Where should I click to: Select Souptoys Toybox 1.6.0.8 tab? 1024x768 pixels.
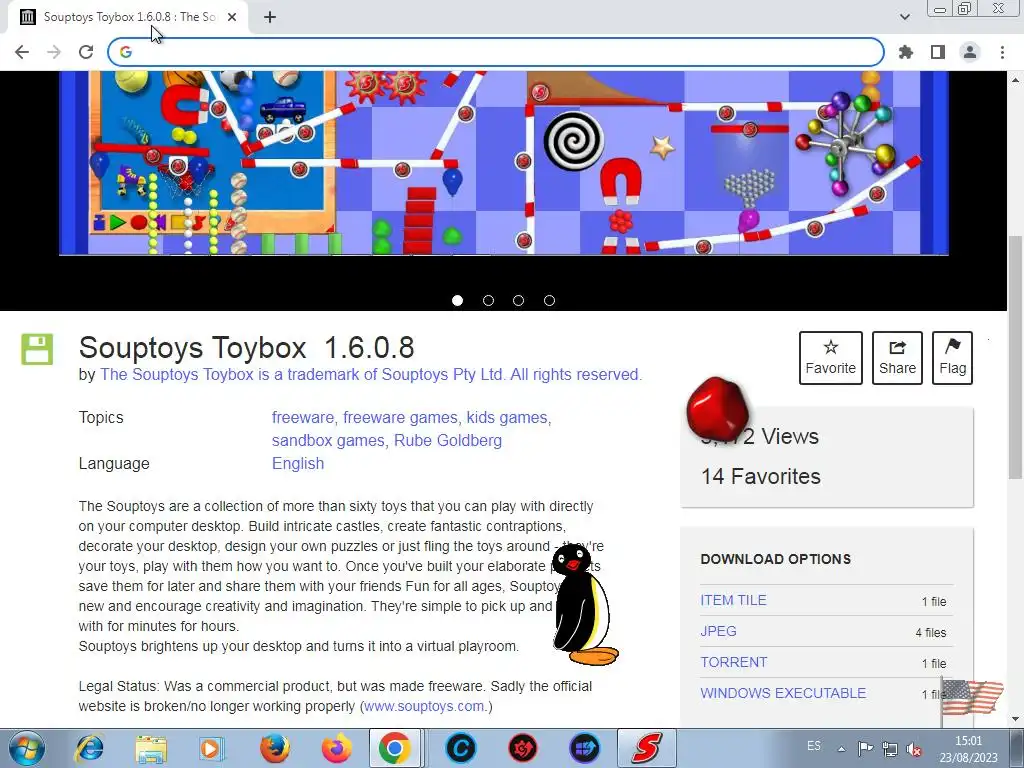(x=128, y=18)
